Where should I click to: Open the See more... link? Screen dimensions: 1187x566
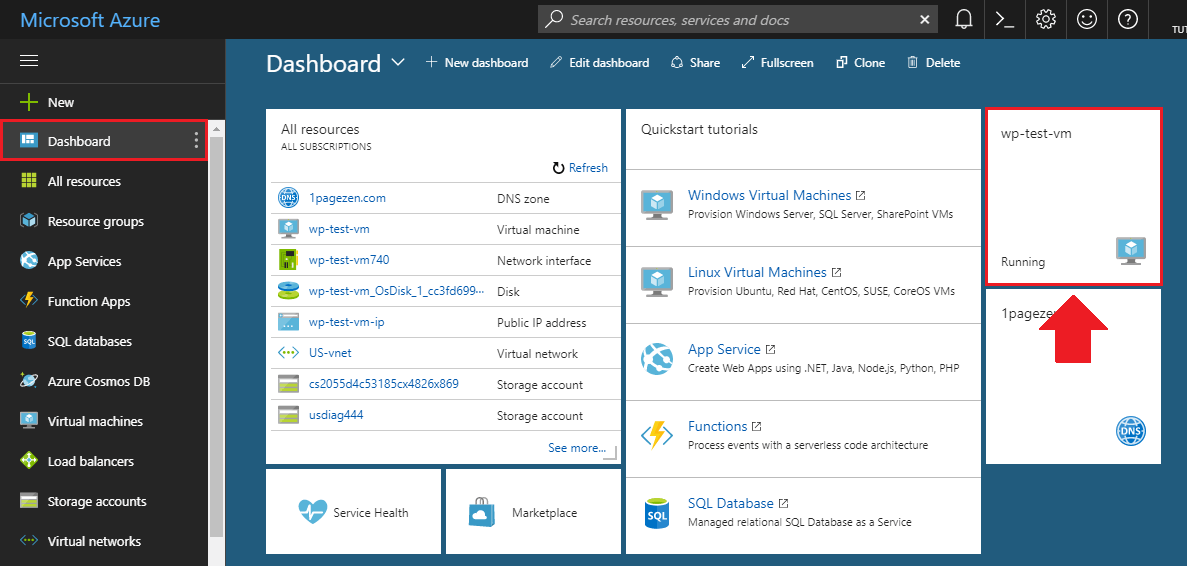coord(577,447)
